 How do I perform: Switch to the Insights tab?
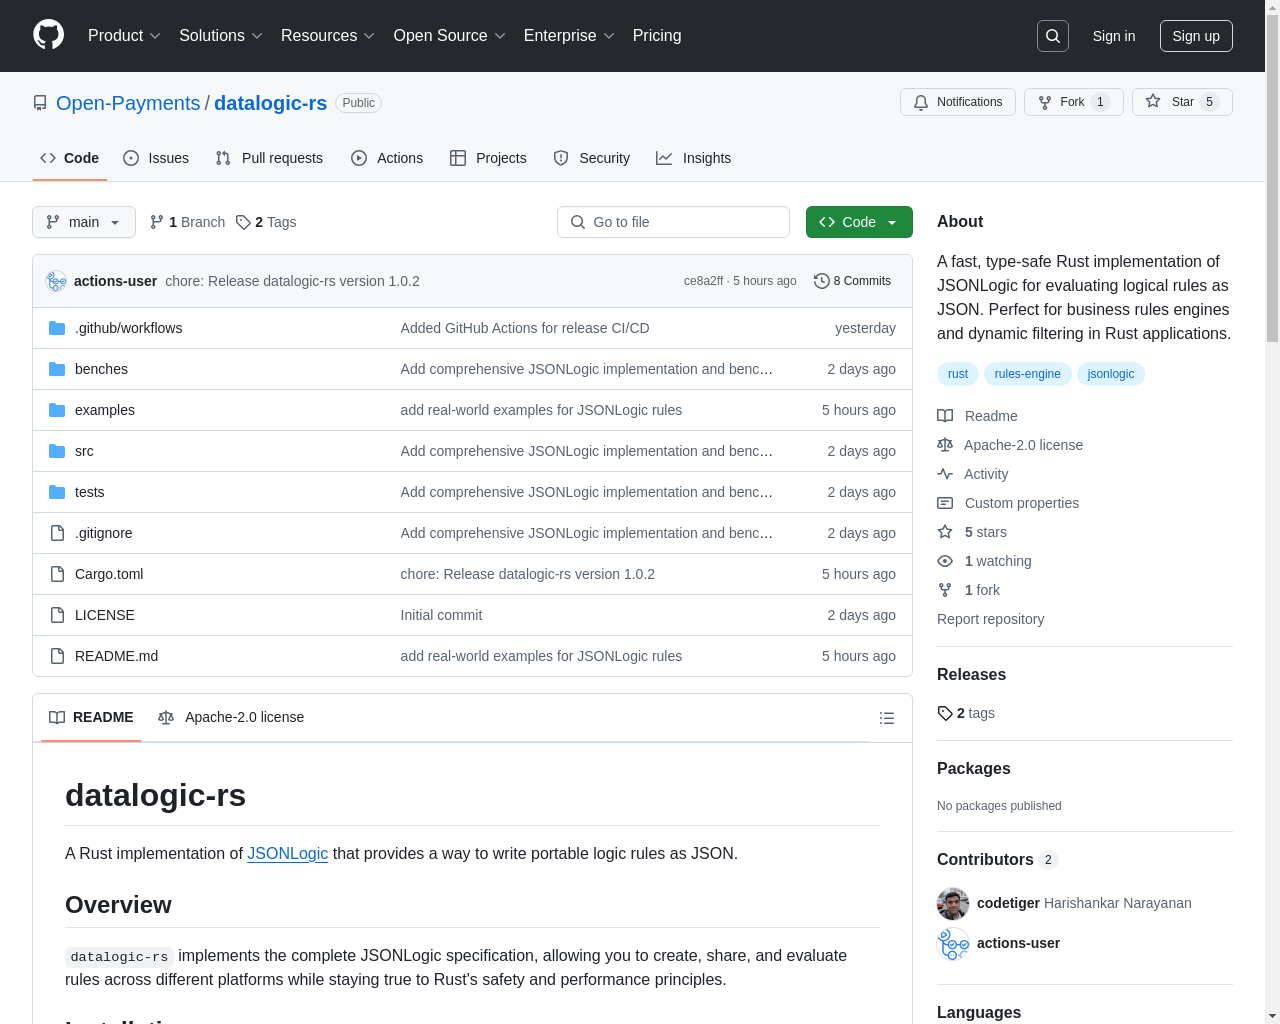(x=693, y=158)
